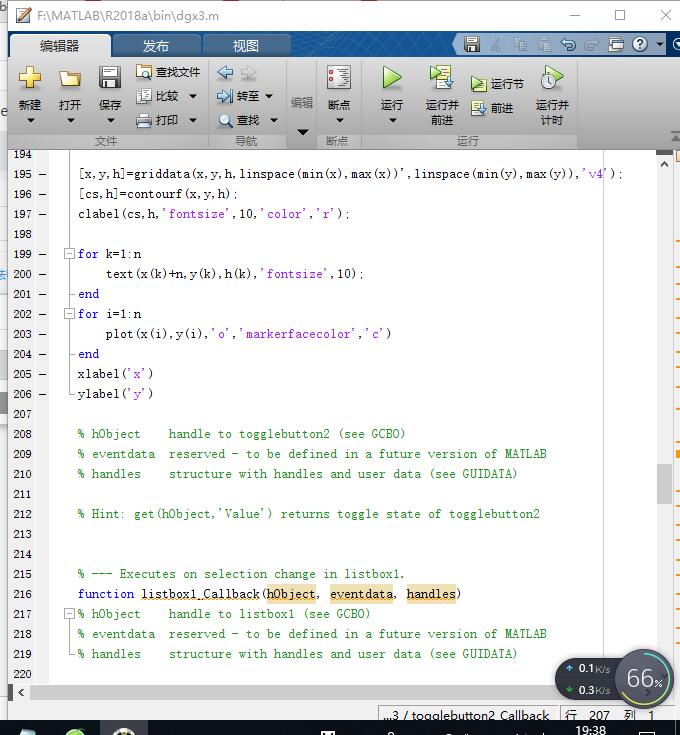The width and height of the screenshot is (680, 735).
Task: Click the Compare icon
Action: [143, 96]
